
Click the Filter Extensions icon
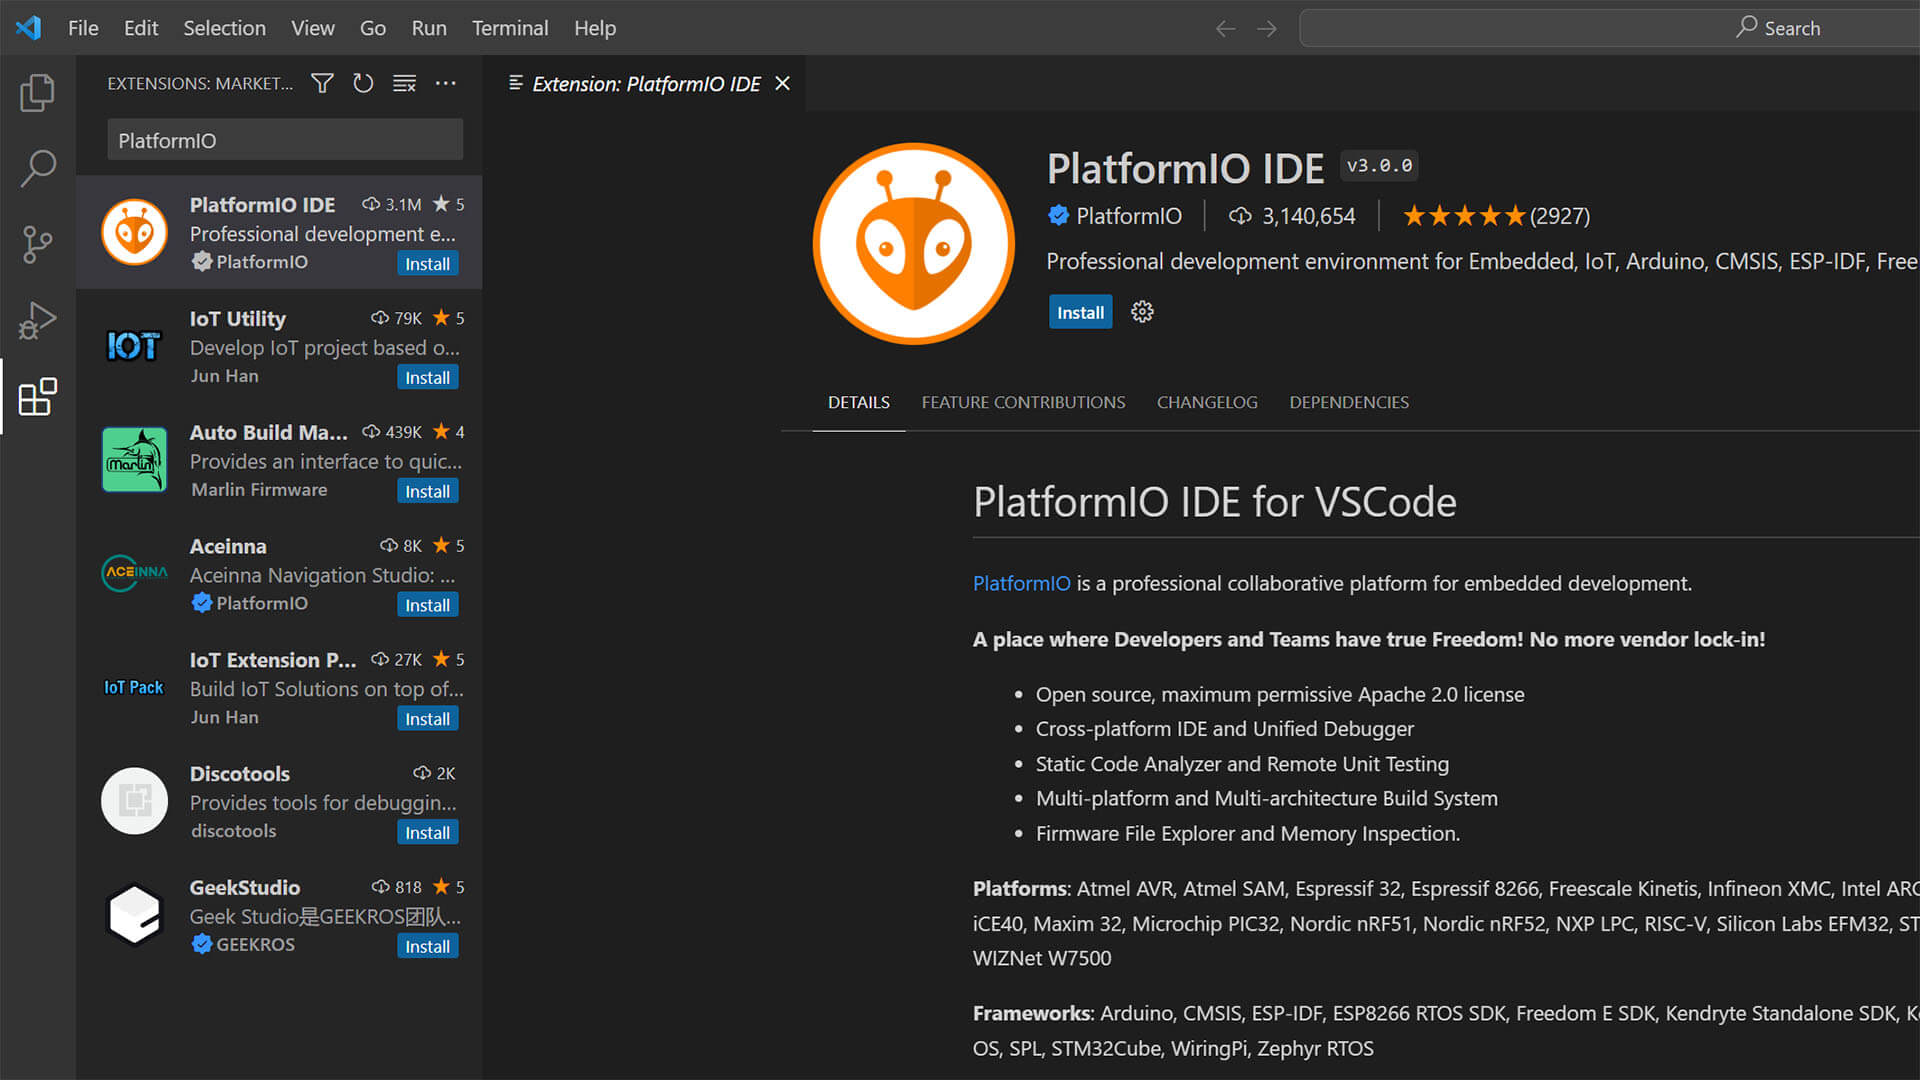click(x=322, y=83)
